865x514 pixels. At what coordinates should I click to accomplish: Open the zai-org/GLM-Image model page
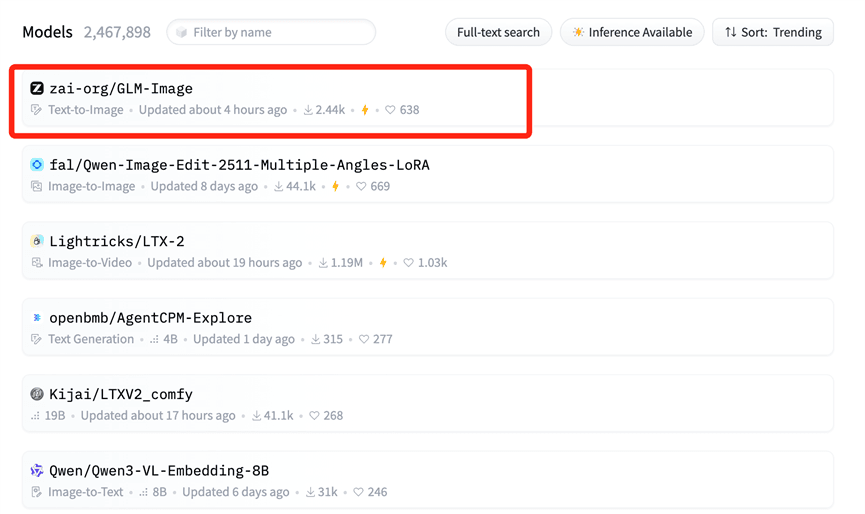click(120, 89)
